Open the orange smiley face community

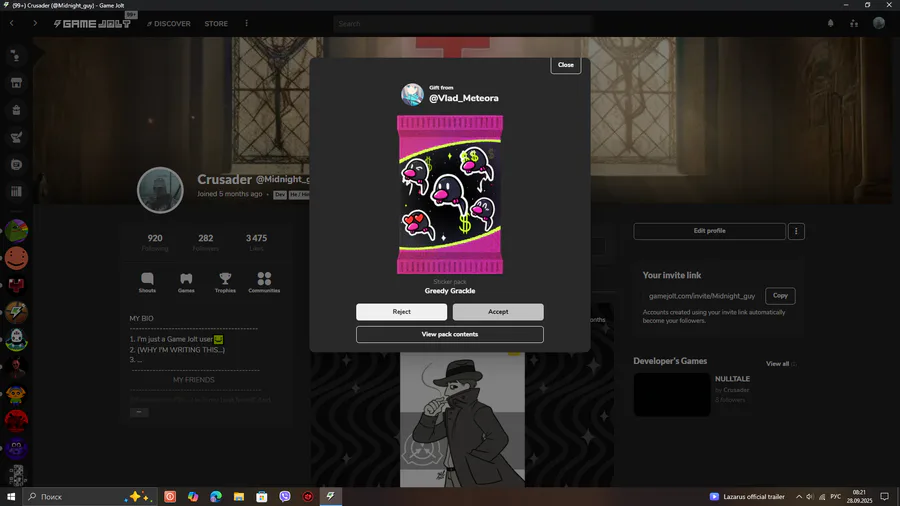[x=16, y=258]
